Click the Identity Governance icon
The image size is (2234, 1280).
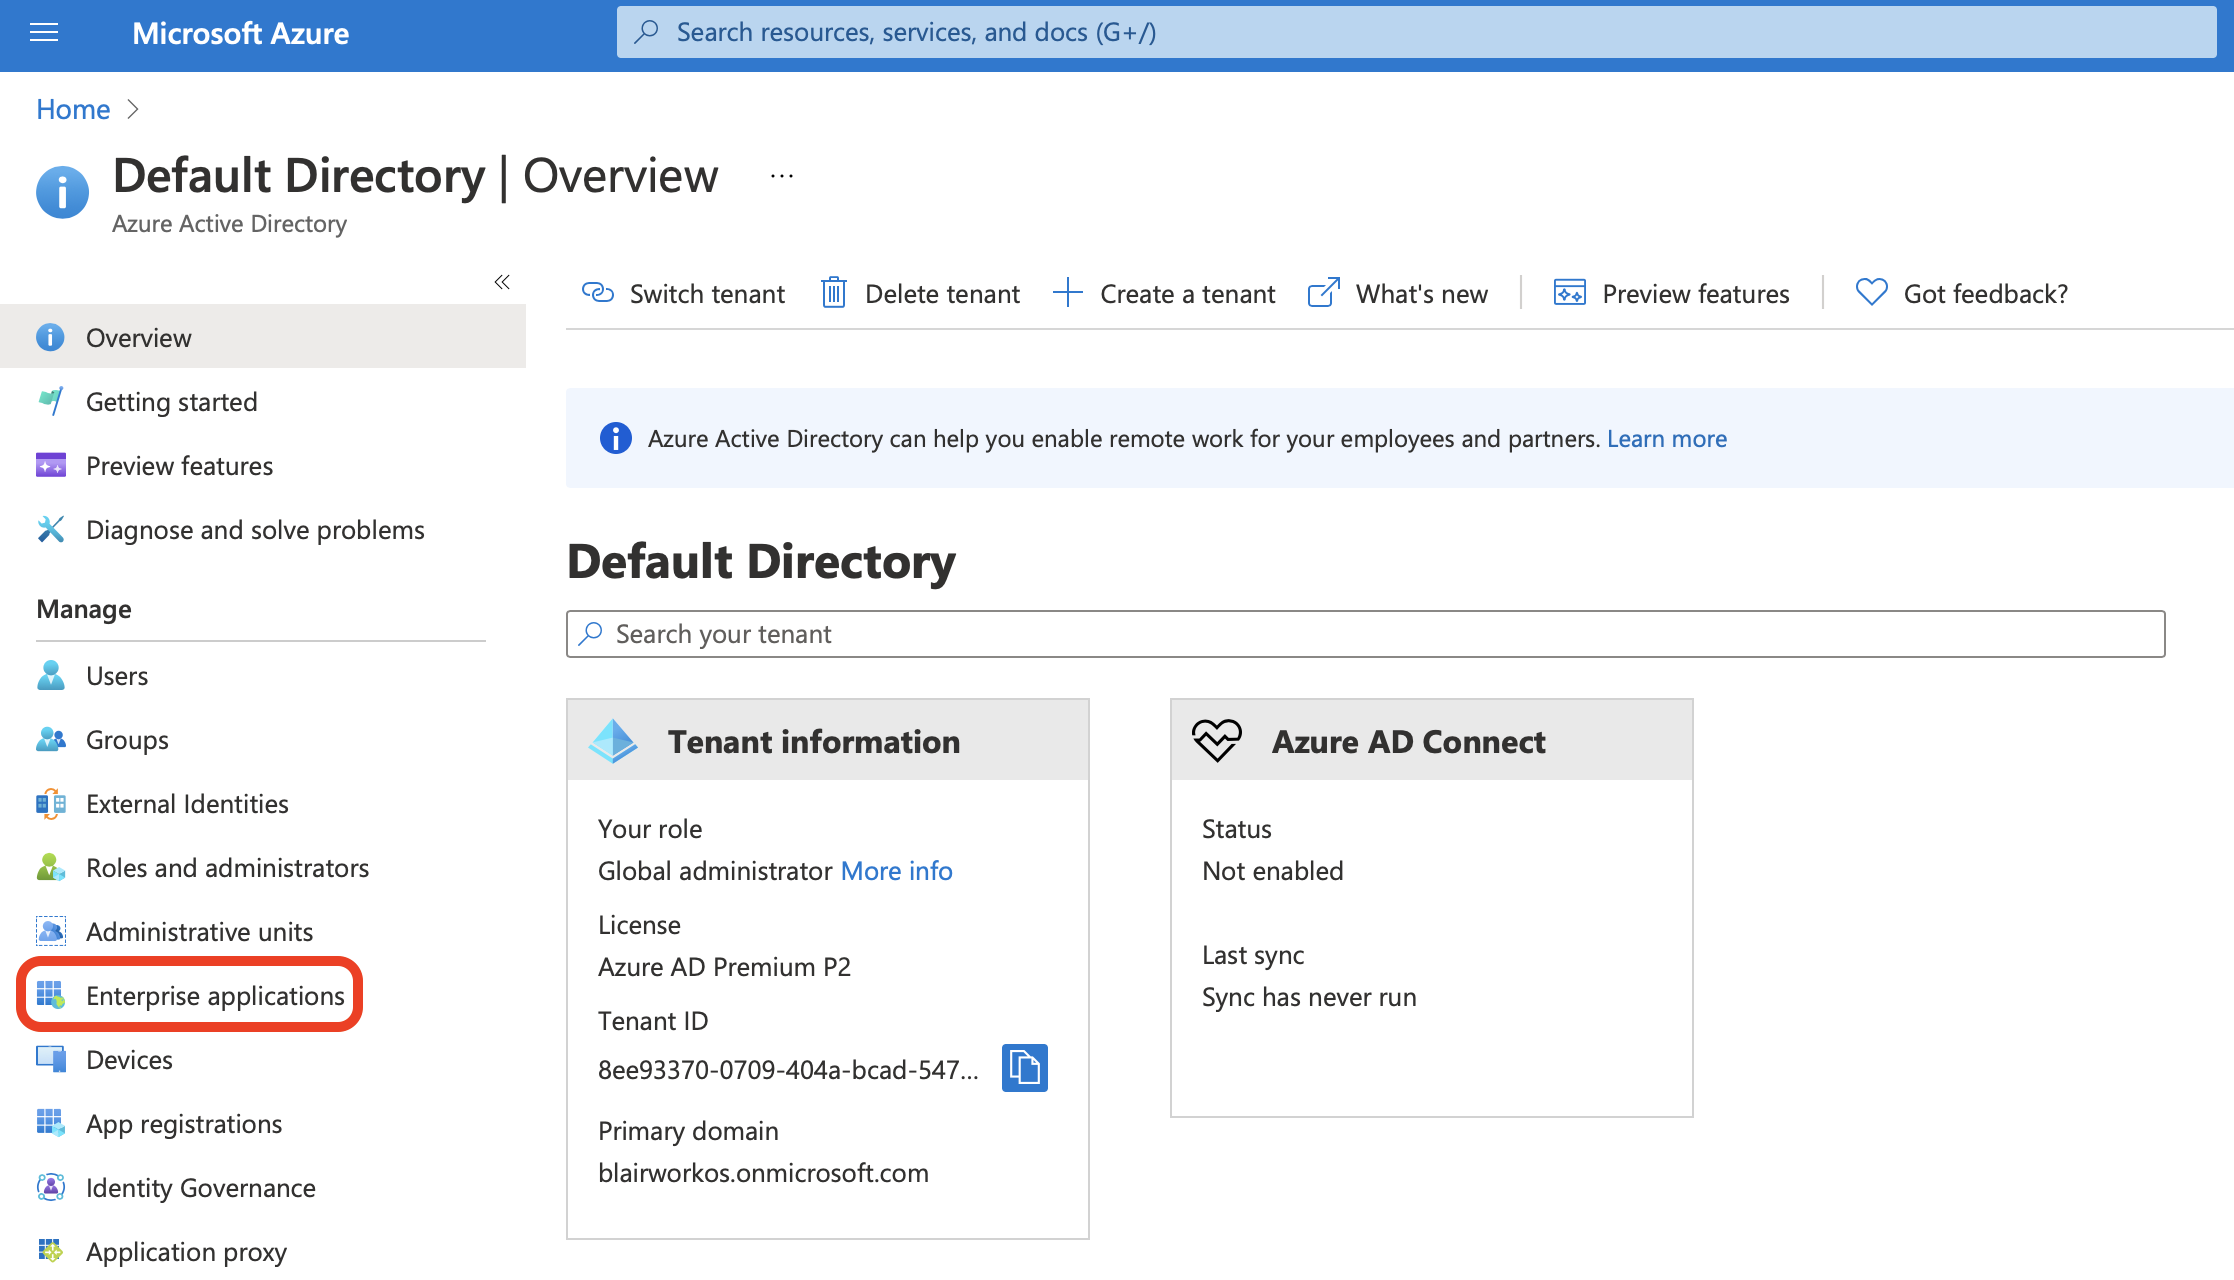tap(50, 1188)
